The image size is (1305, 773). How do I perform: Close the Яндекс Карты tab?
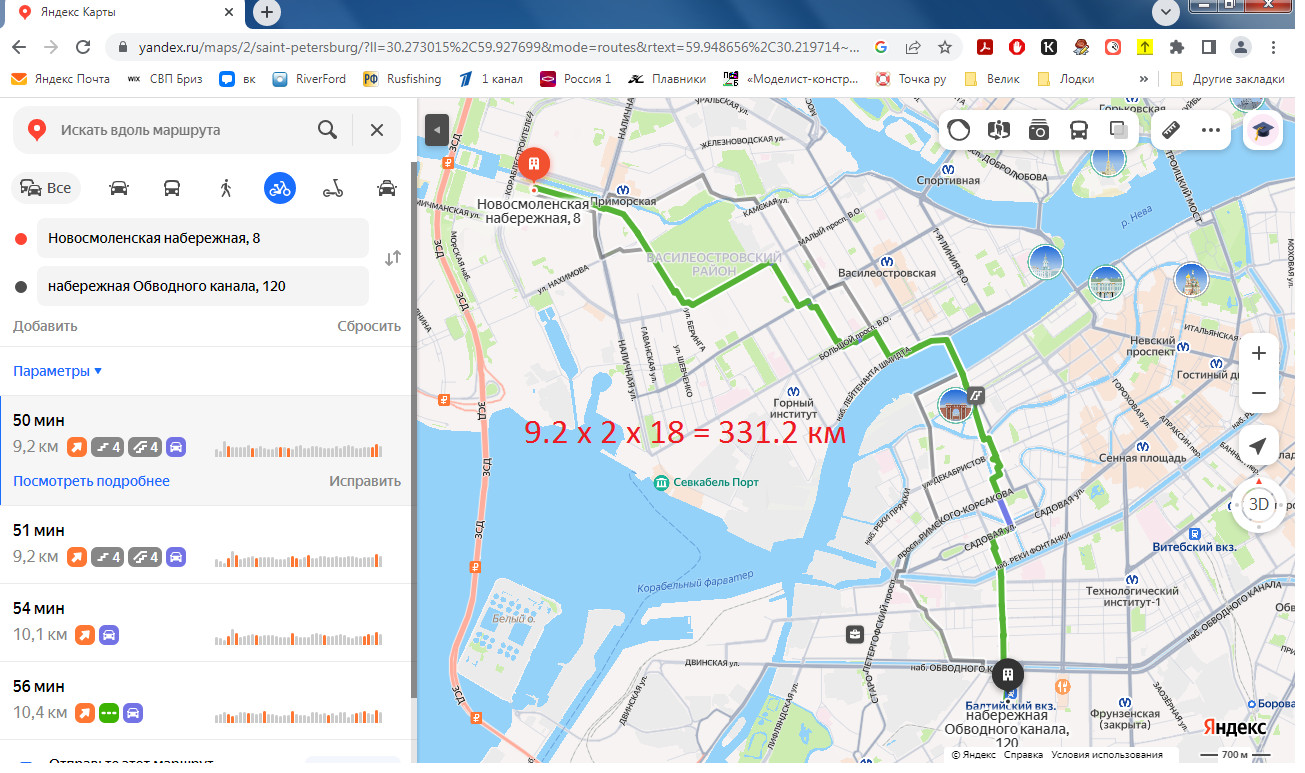click(x=230, y=13)
